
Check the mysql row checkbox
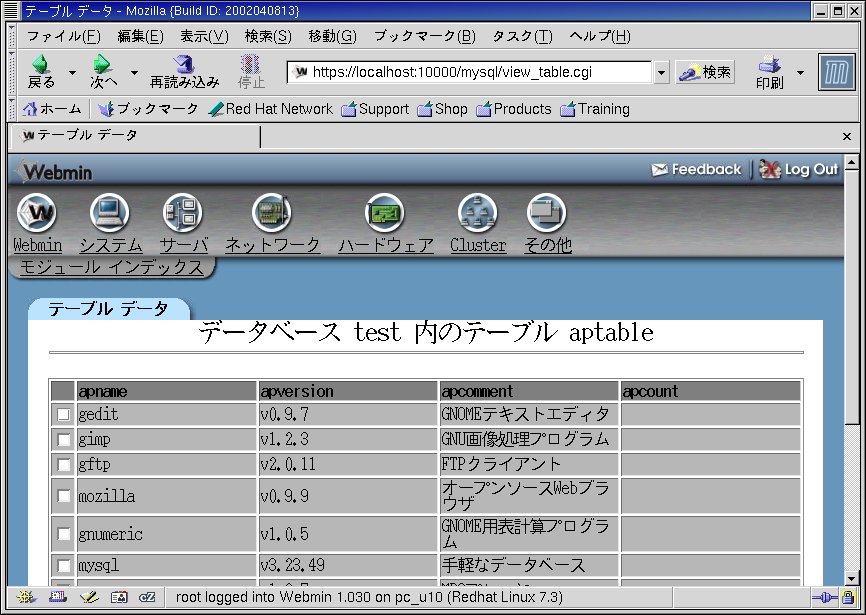tap(64, 565)
